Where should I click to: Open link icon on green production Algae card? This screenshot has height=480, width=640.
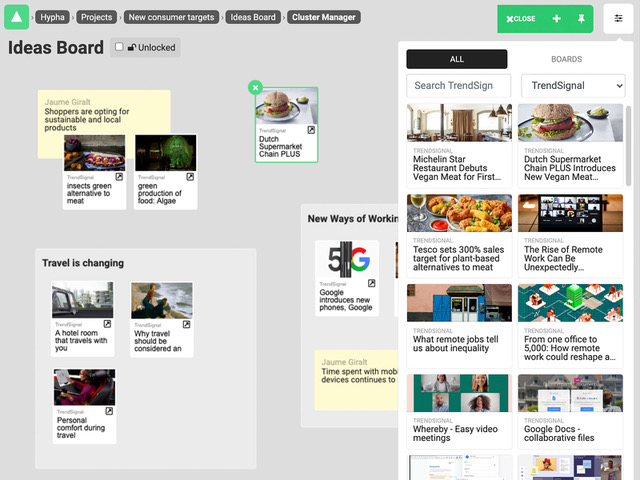click(190, 177)
